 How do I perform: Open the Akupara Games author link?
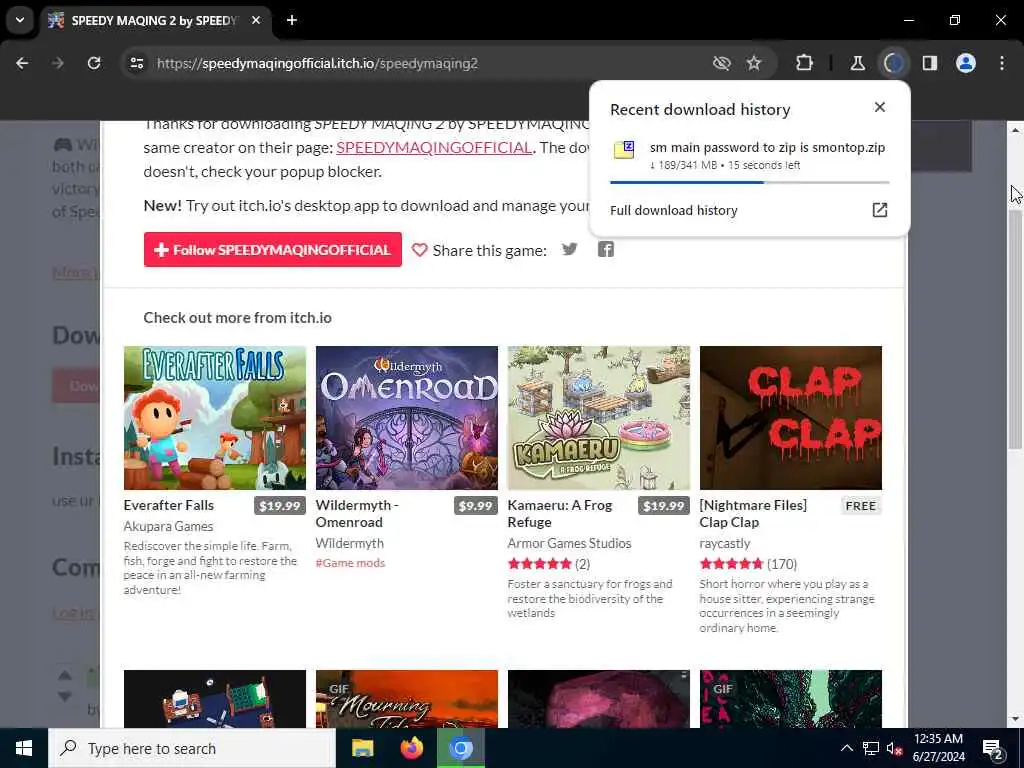click(x=168, y=526)
